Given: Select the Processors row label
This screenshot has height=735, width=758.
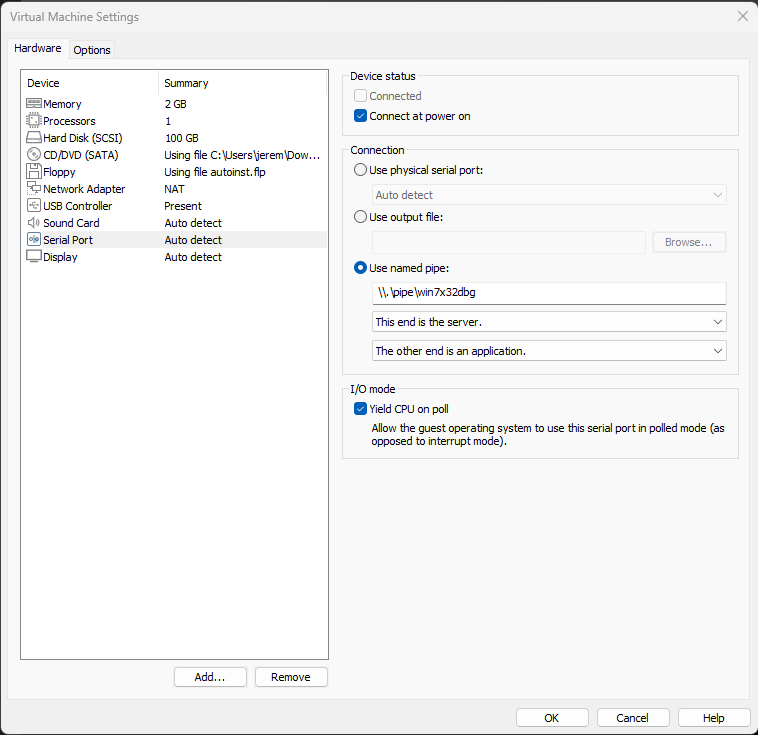Looking at the screenshot, I should (69, 121).
